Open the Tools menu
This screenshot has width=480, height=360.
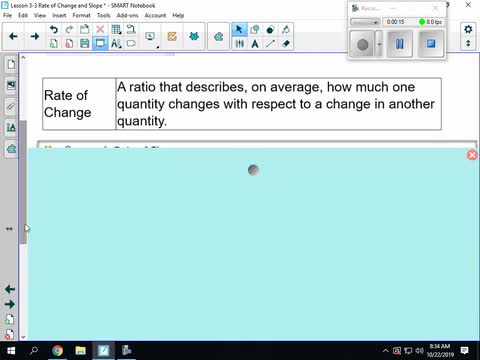tap(103, 15)
